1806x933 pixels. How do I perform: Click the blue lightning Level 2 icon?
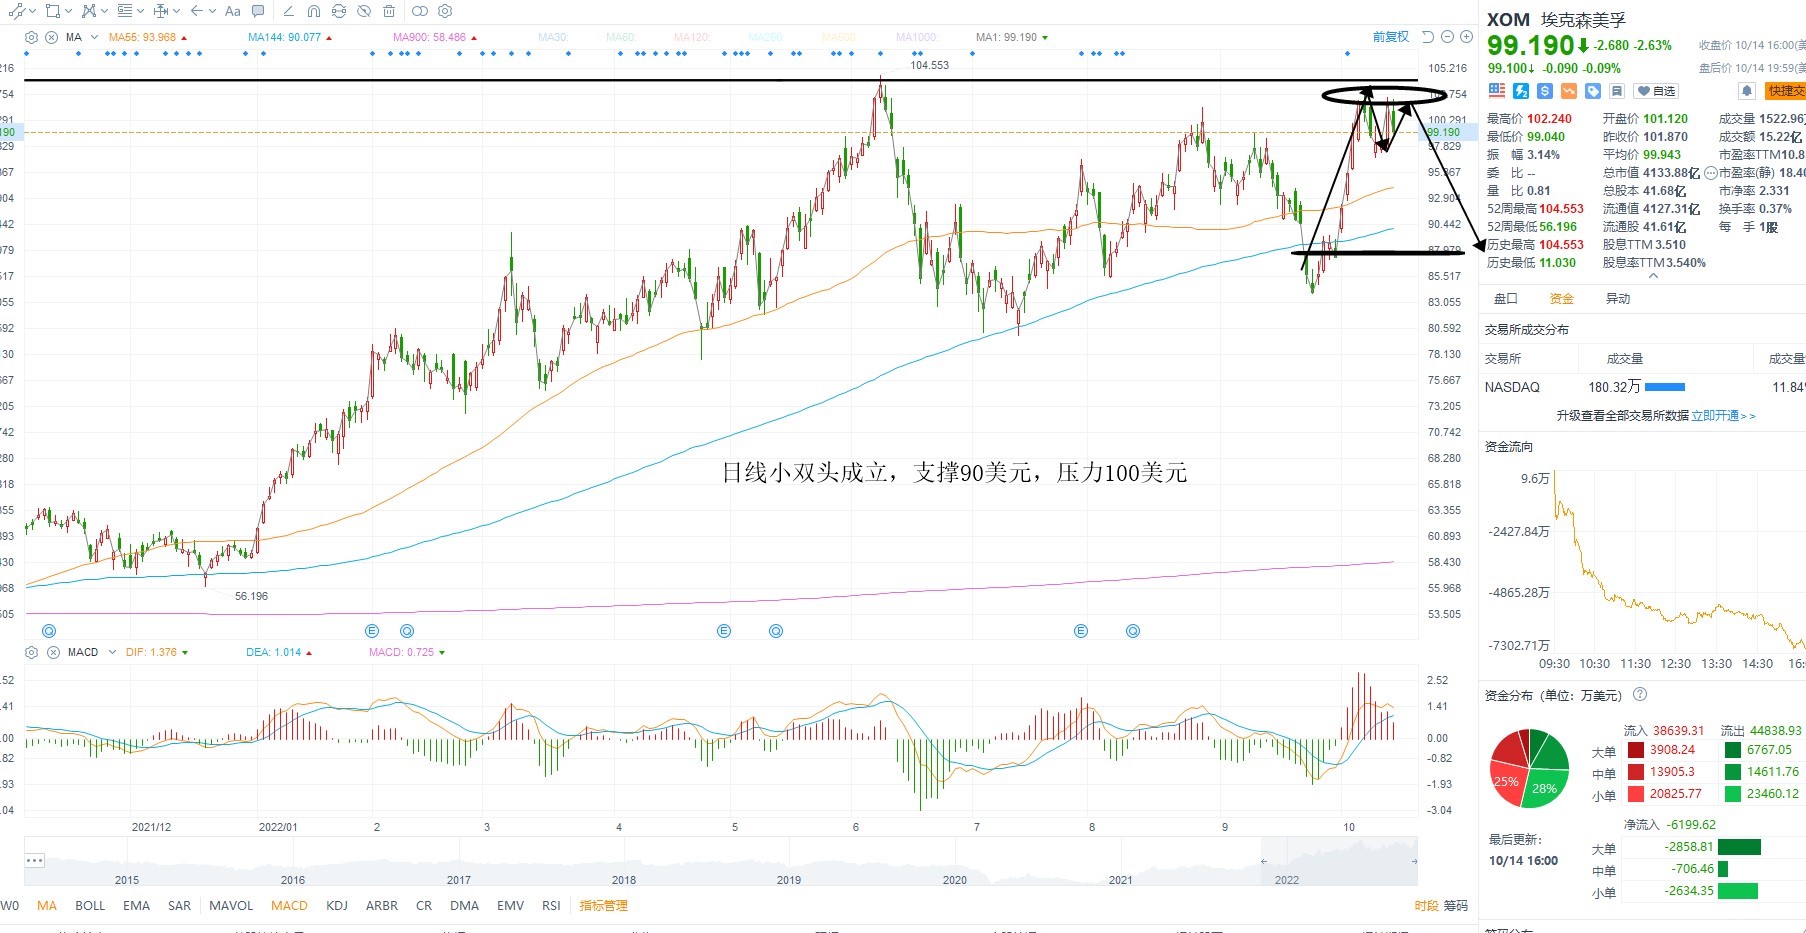tap(1521, 91)
